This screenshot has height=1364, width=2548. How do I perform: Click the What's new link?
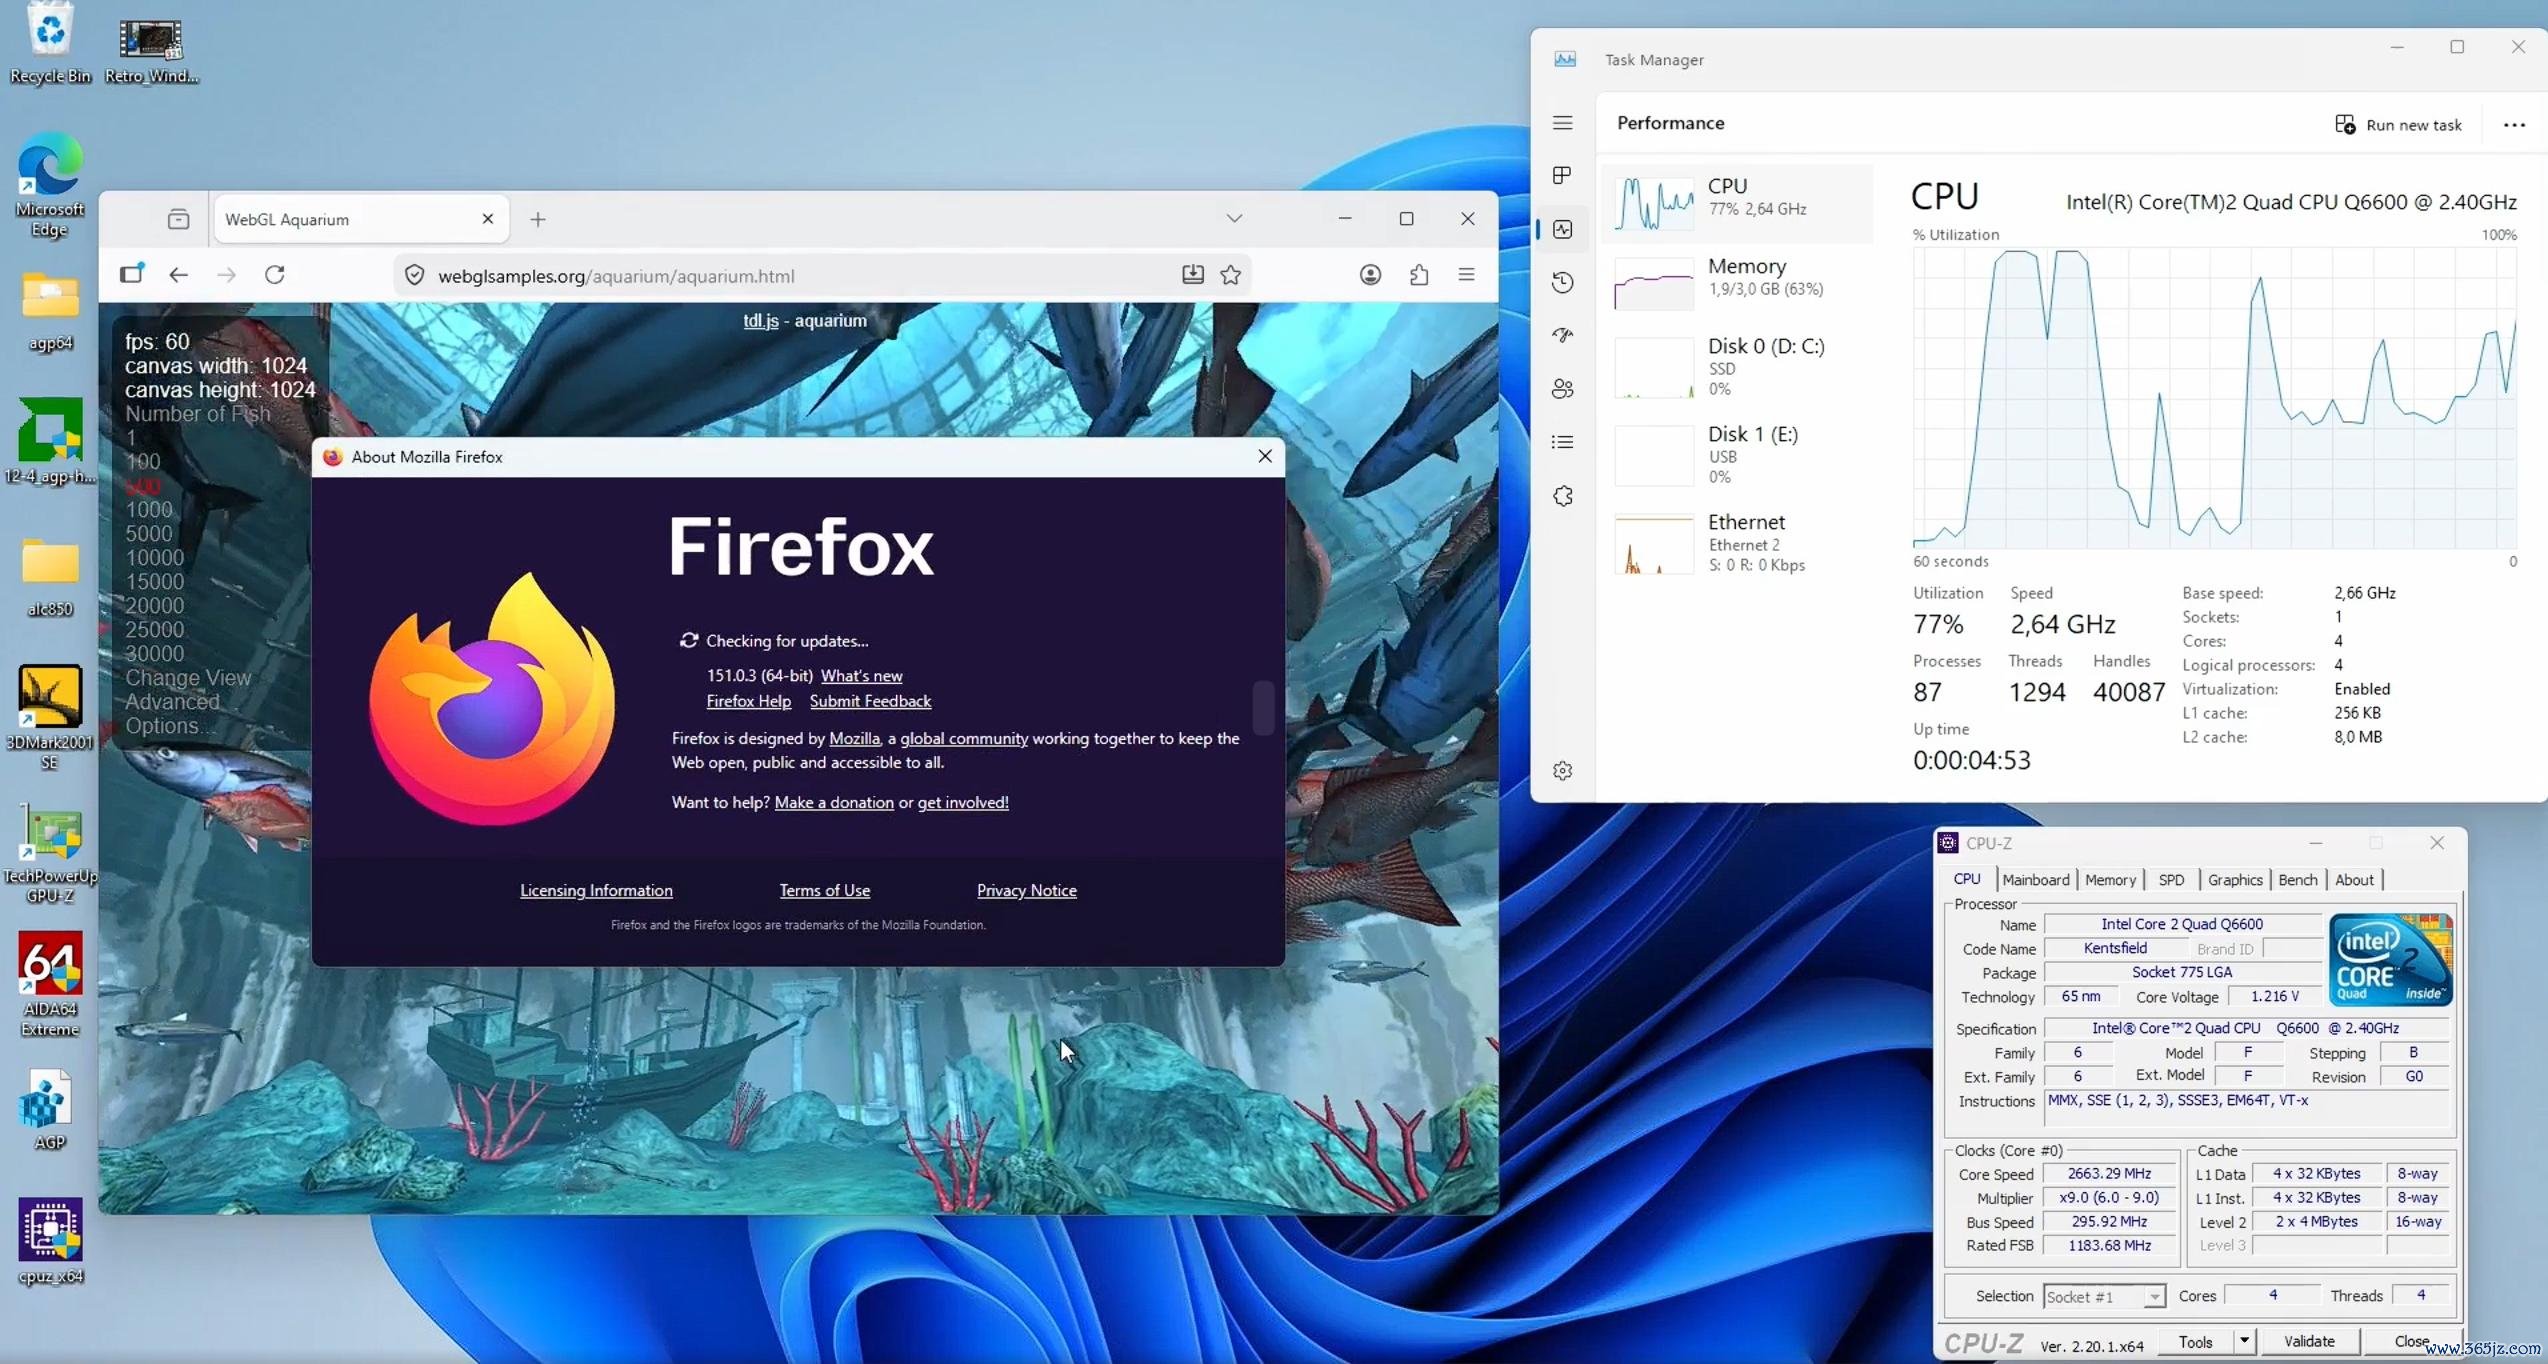click(862, 676)
